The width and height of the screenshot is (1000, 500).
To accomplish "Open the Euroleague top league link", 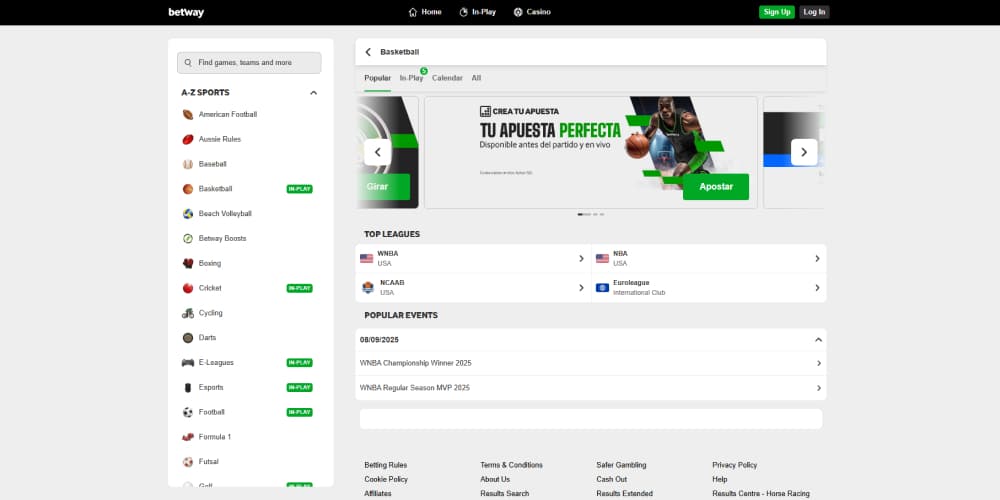I will point(709,288).
